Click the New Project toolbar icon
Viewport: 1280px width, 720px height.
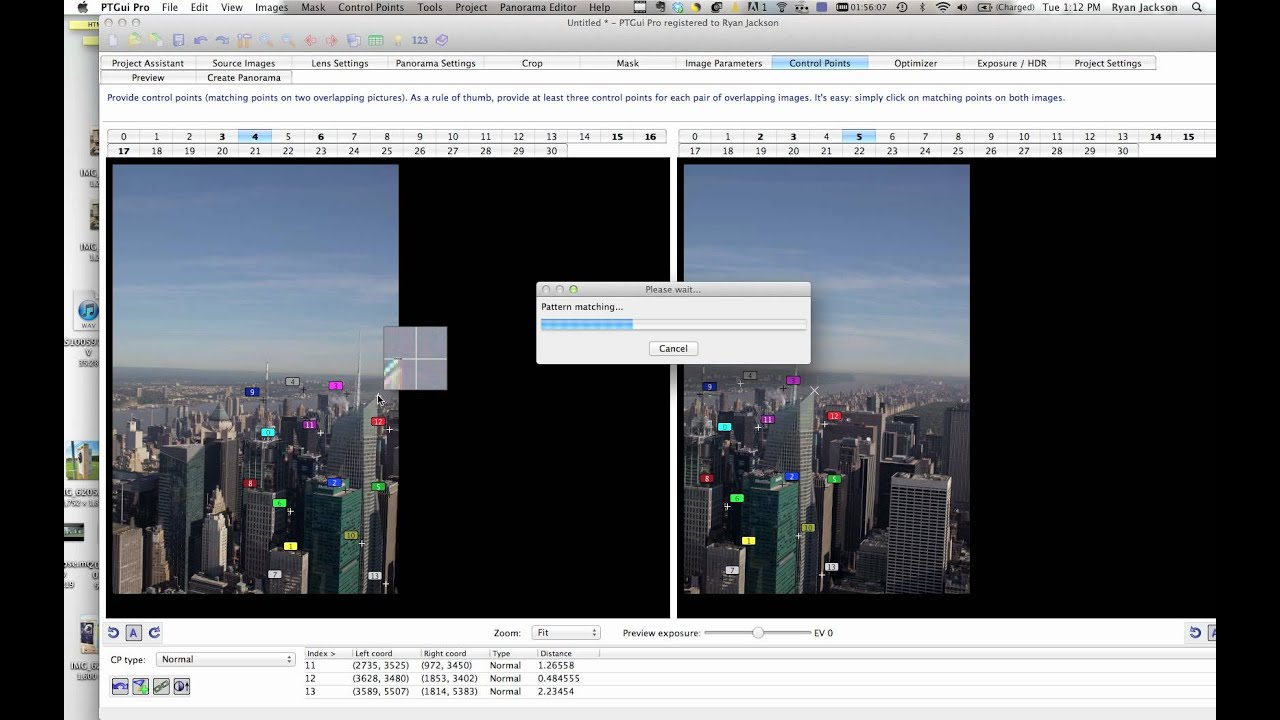click(113, 40)
